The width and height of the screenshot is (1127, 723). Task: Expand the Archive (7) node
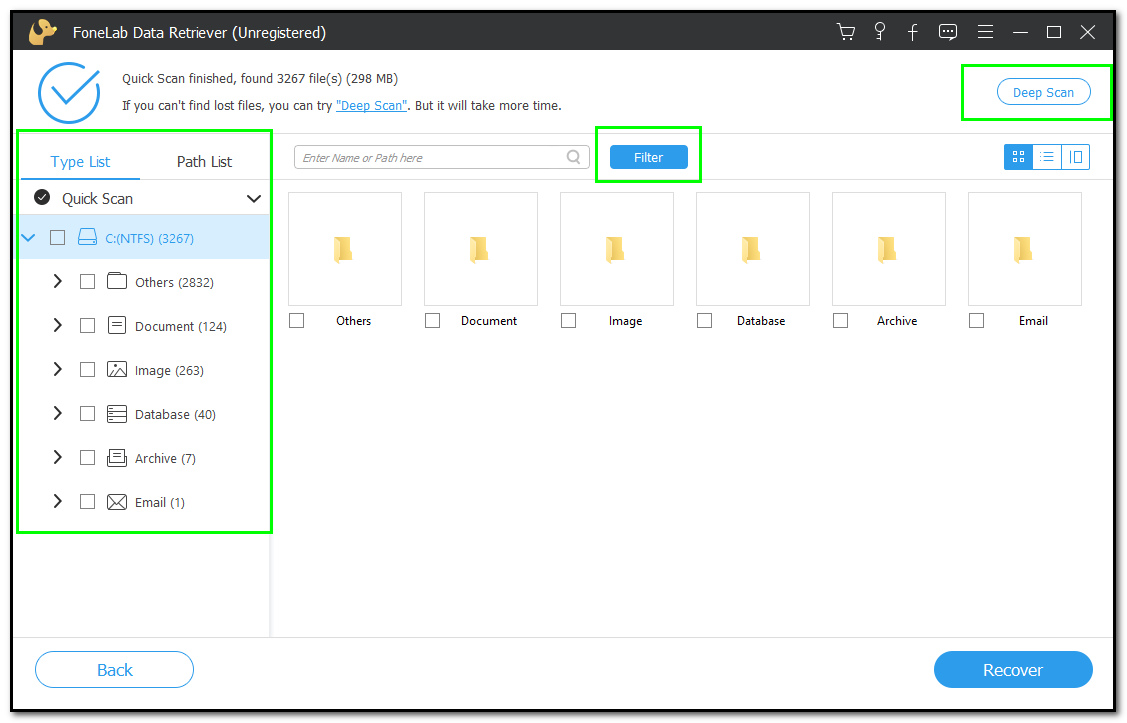(x=58, y=458)
